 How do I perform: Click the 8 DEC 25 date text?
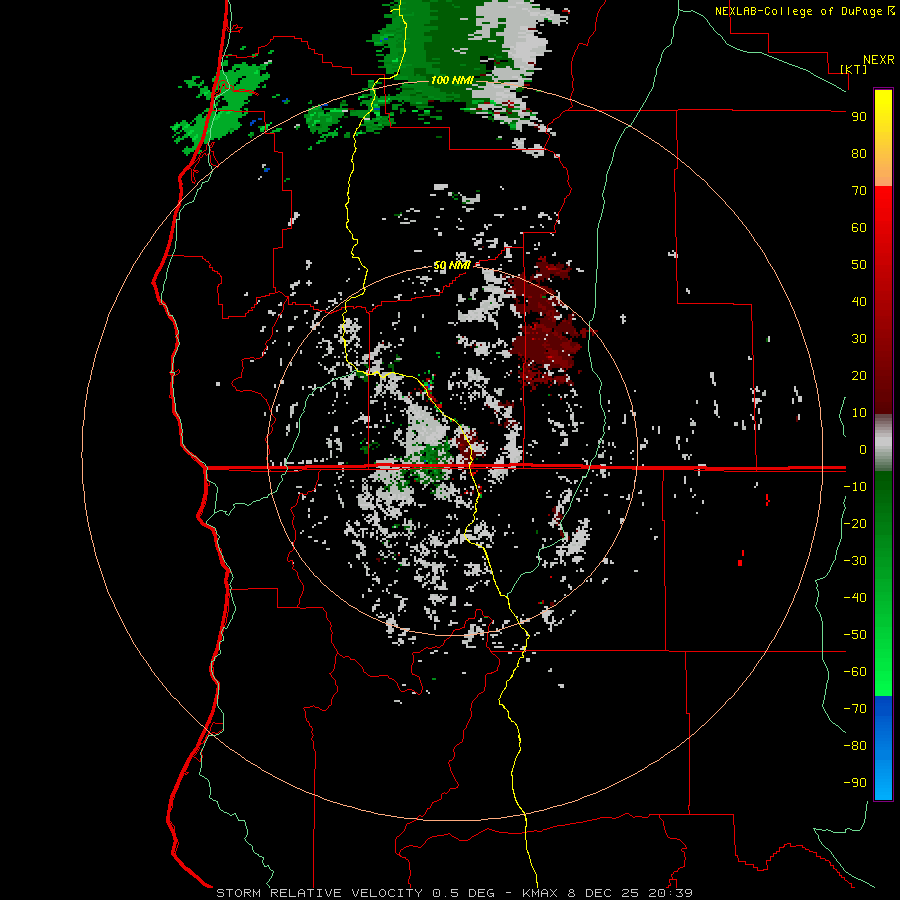[x=603, y=893]
